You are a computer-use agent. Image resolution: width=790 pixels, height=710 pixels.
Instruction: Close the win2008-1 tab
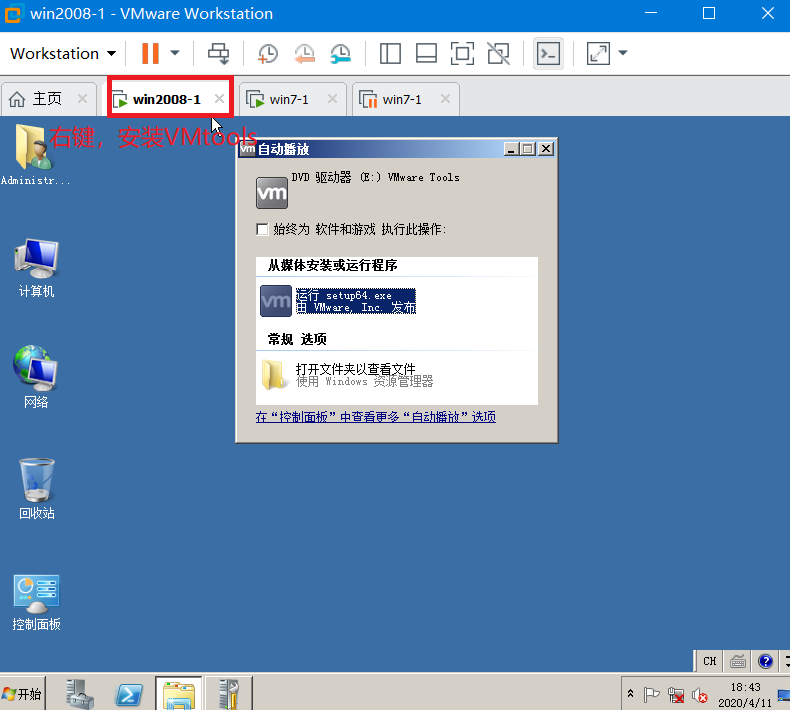[x=219, y=99]
